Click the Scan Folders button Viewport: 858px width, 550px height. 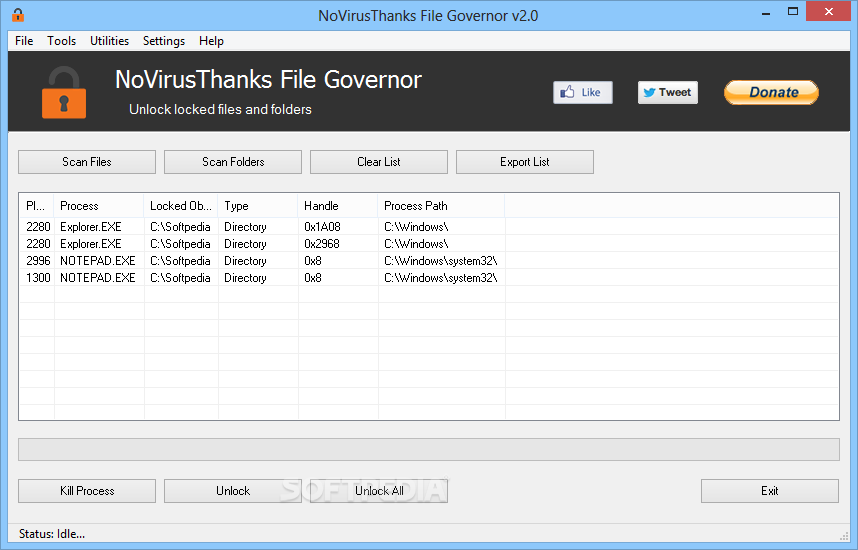tap(233, 162)
